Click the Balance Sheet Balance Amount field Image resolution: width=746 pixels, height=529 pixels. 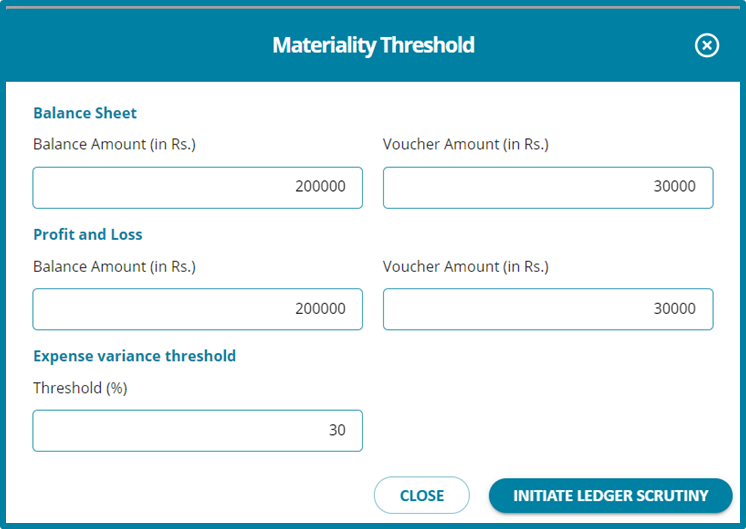[197, 187]
